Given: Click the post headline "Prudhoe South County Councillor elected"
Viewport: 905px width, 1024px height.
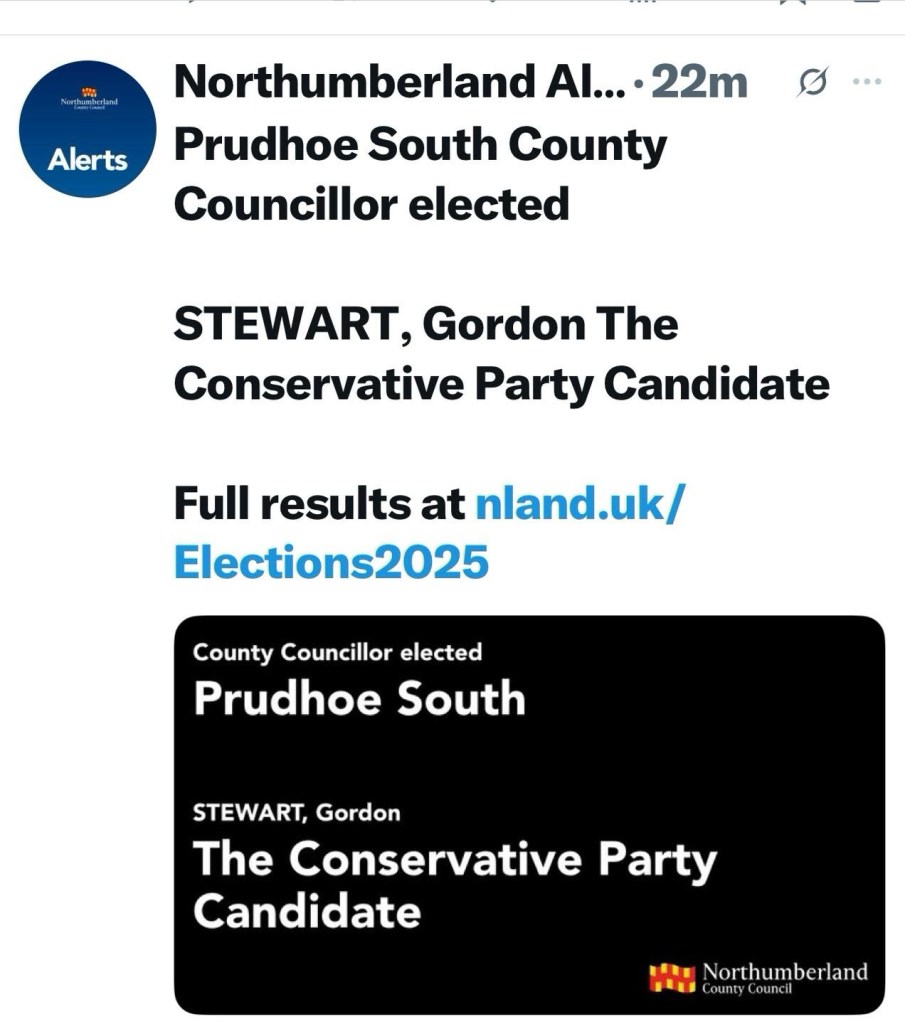Looking at the screenshot, I should 420,175.
